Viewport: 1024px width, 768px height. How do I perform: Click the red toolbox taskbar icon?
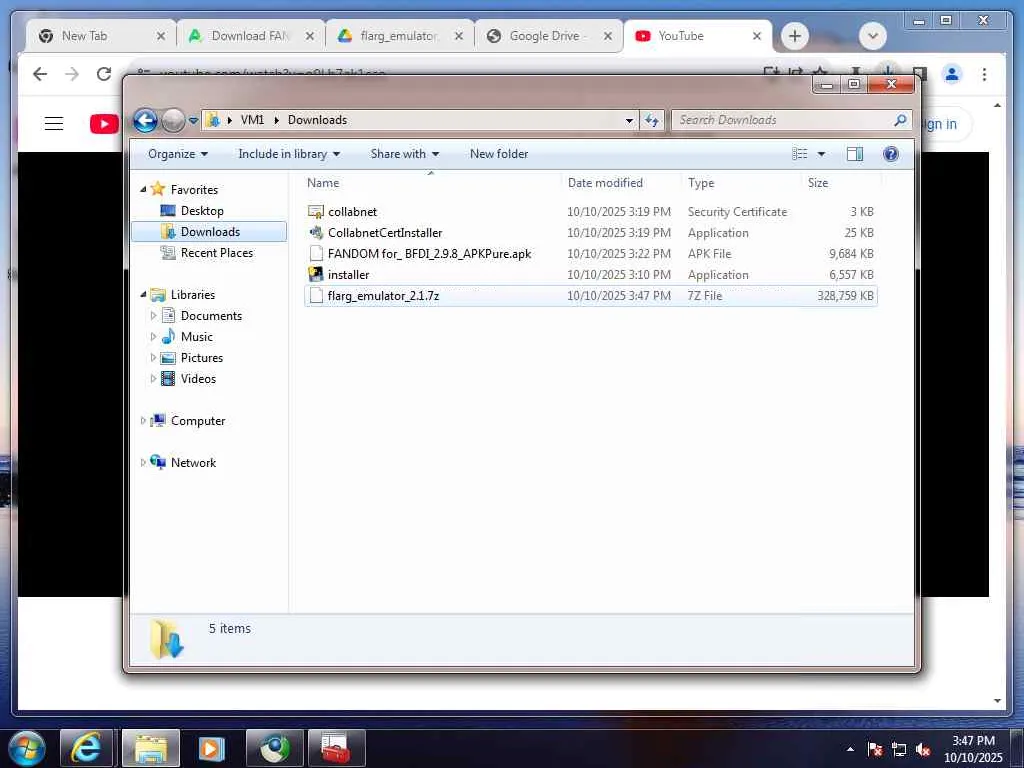coord(336,748)
